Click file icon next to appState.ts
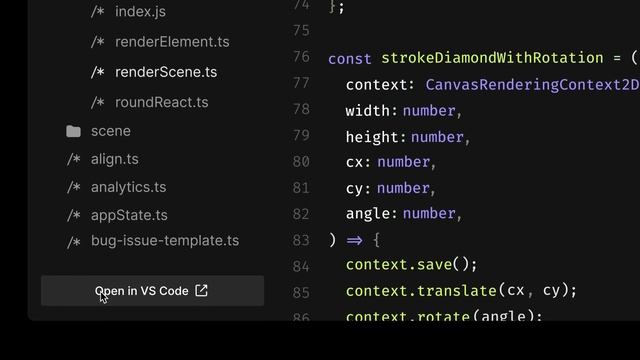 pos(74,216)
